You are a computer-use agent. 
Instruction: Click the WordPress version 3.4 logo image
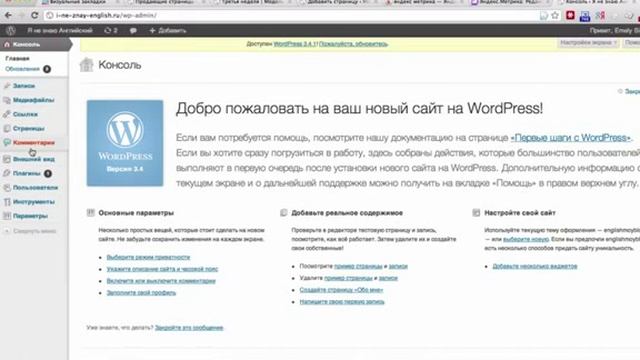click(125, 143)
